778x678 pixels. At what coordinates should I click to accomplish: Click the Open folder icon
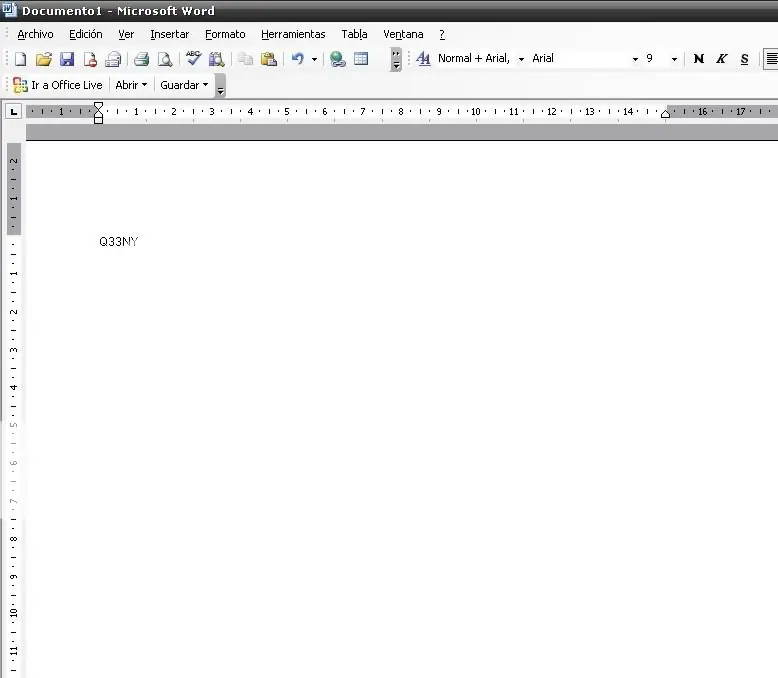pyautogui.click(x=44, y=59)
